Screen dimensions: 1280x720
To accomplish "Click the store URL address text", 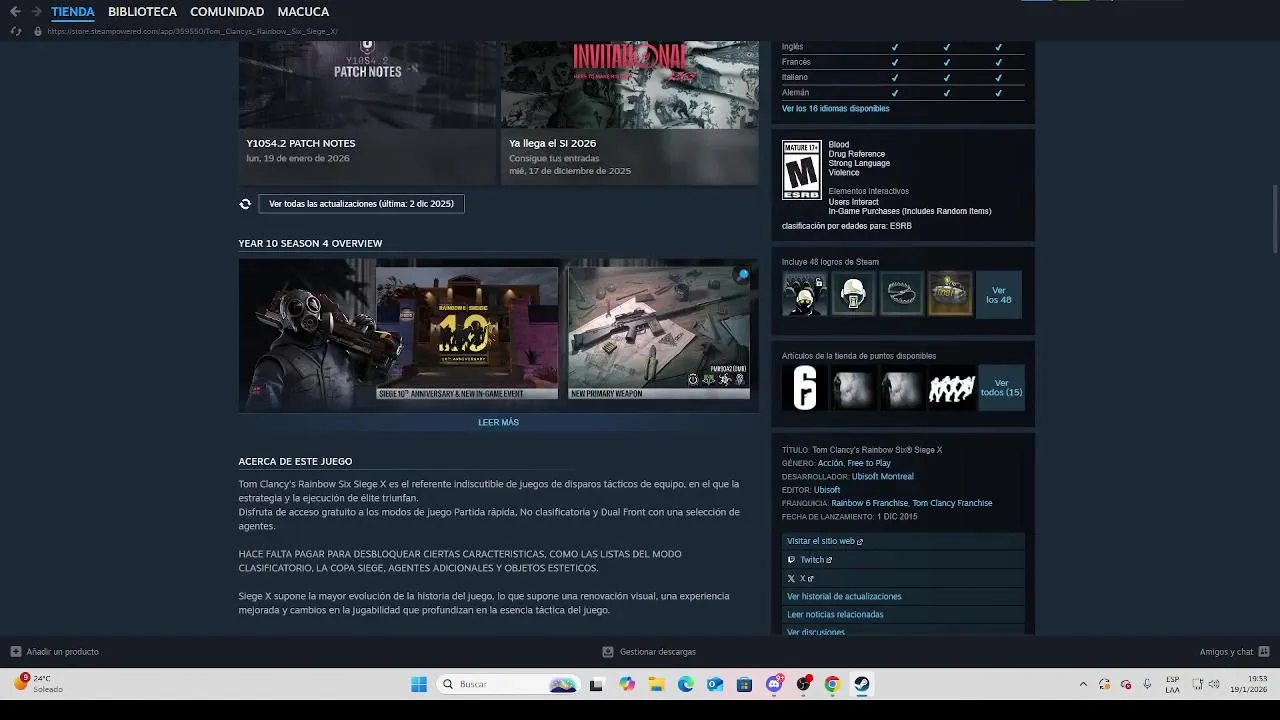I will [192, 31].
